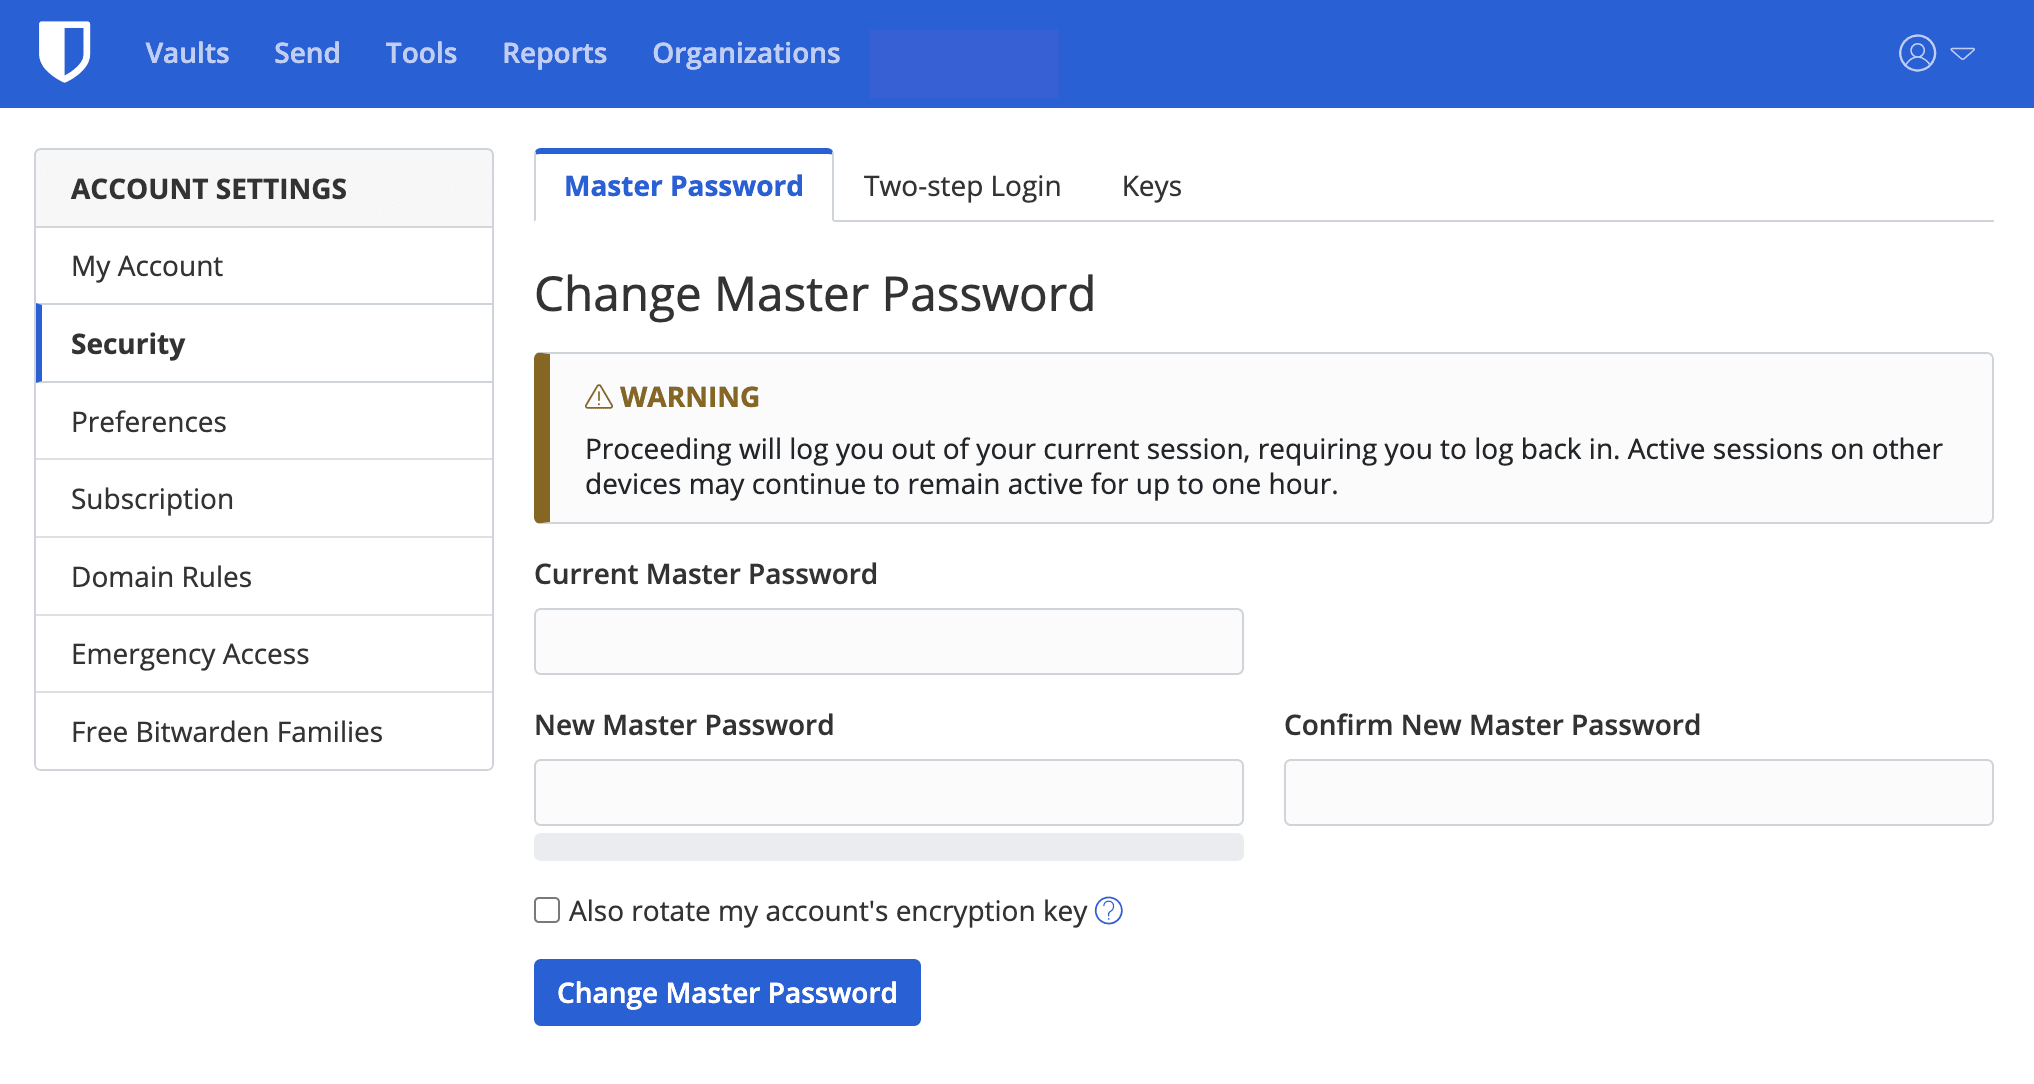Go to Free Bitwarden Families
The height and width of the screenshot is (1084, 2034).
pos(227,731)
